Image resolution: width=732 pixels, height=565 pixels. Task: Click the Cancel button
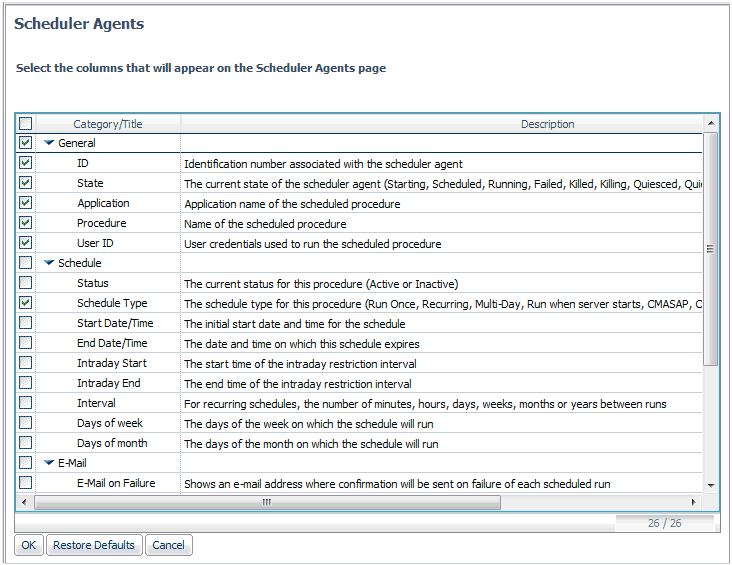[169, 545]
